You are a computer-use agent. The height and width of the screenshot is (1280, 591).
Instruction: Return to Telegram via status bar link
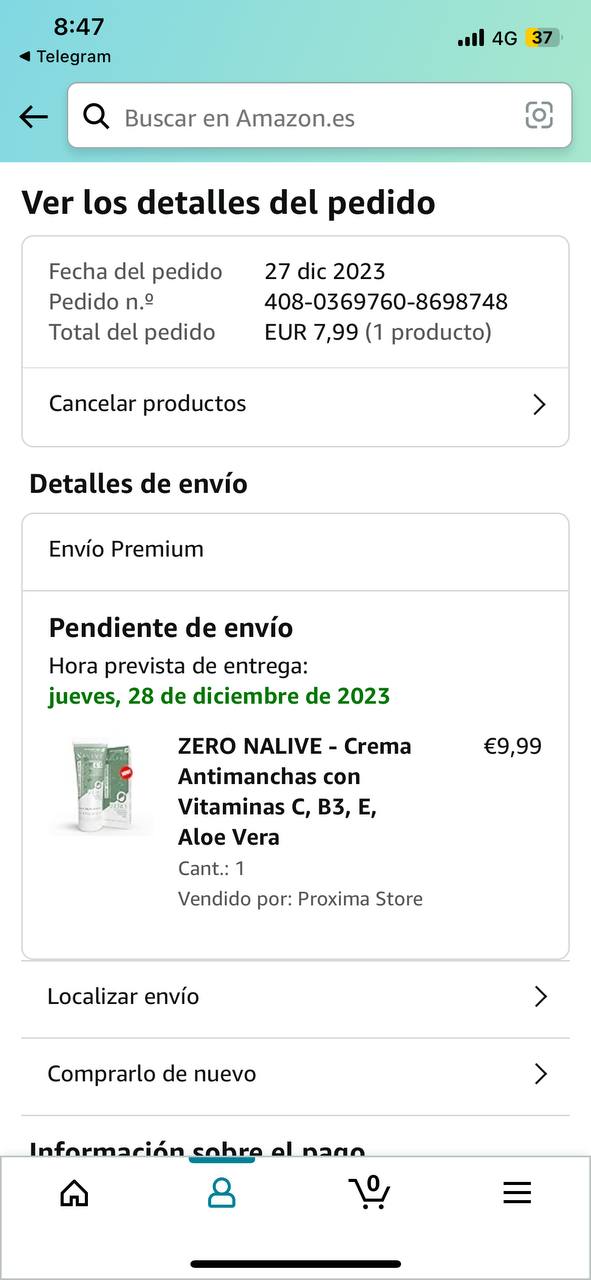click(65, 57)
